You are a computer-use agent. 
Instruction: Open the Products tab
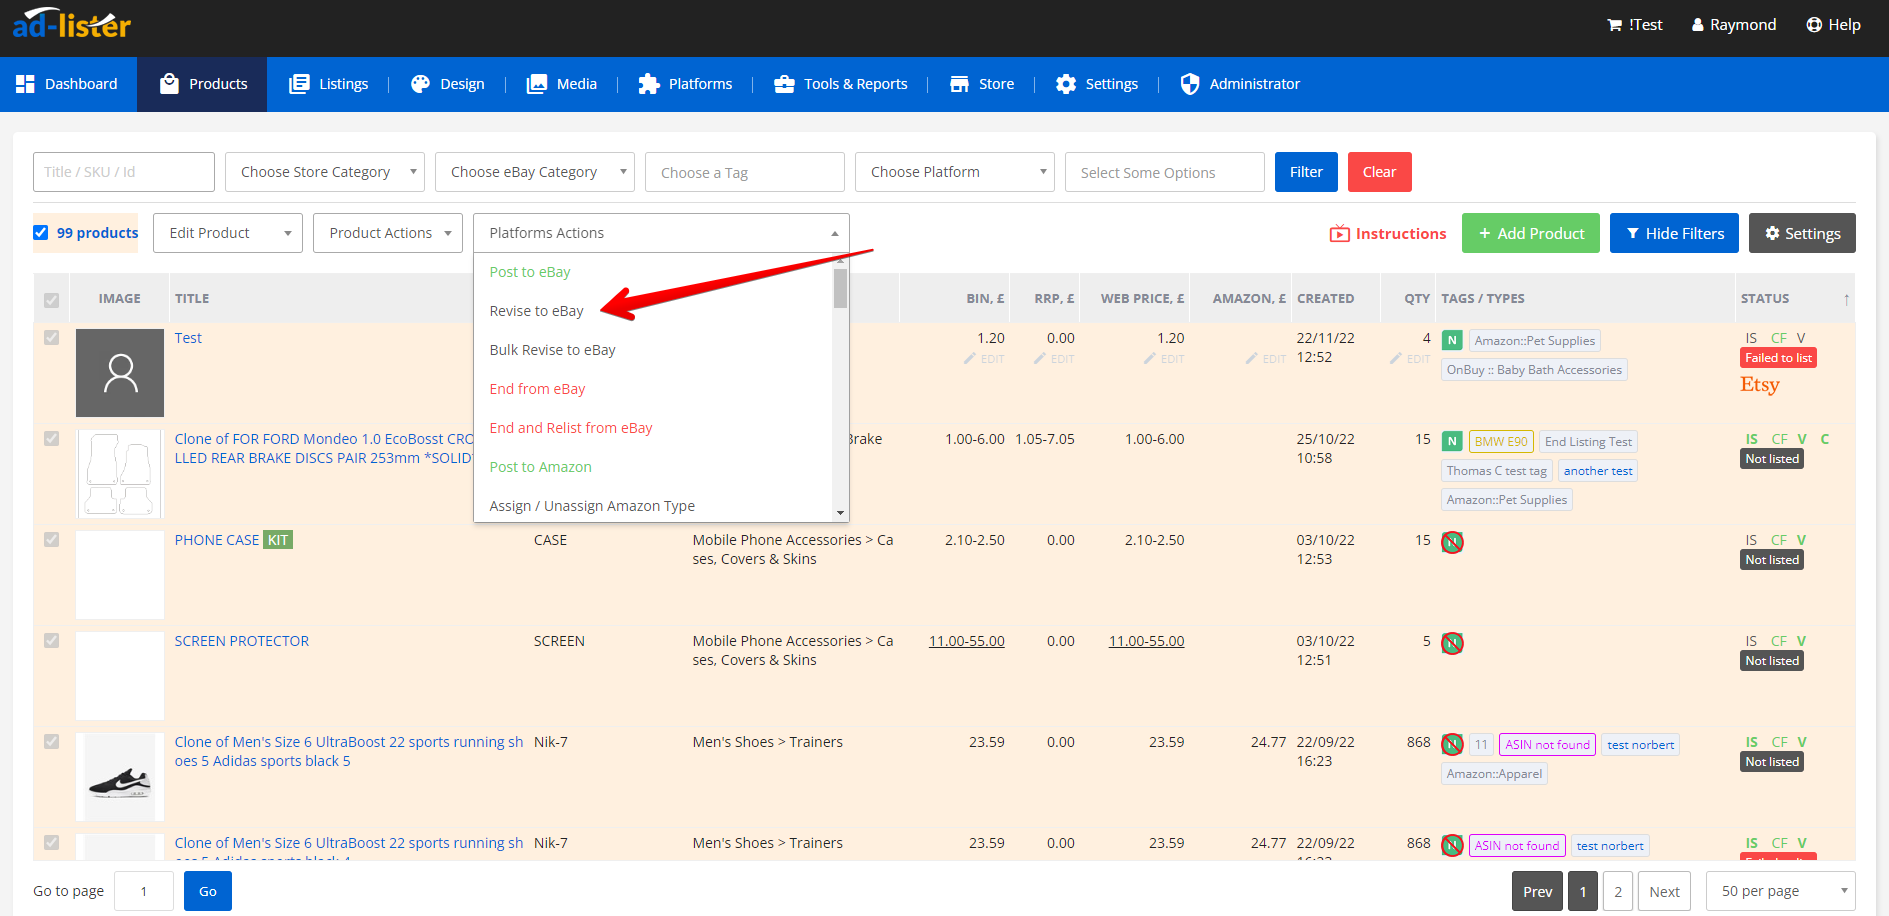203,84
